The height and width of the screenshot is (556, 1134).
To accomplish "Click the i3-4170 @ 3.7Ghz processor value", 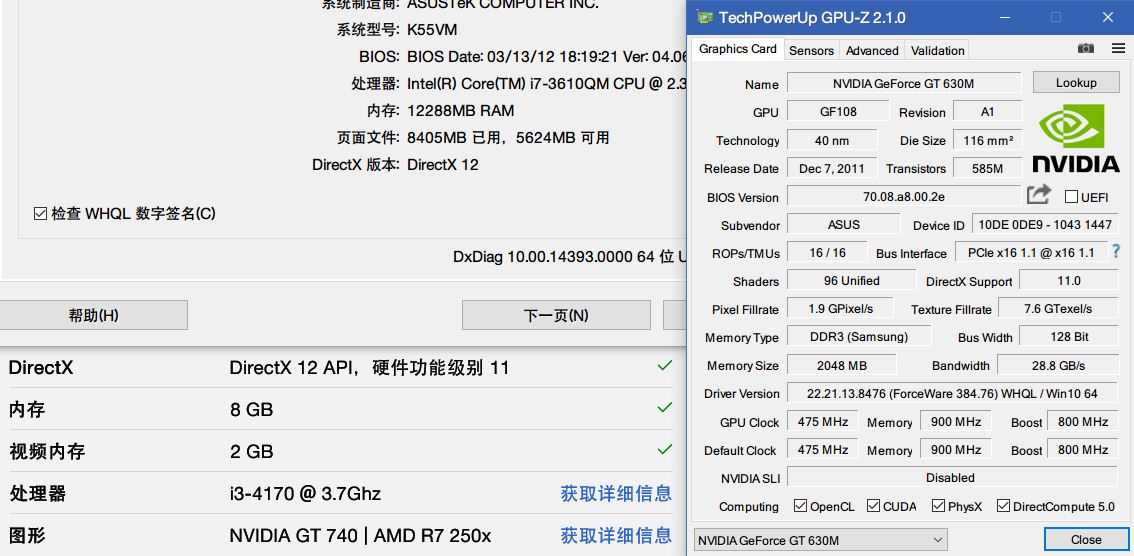I will click(x=305, y=494).
